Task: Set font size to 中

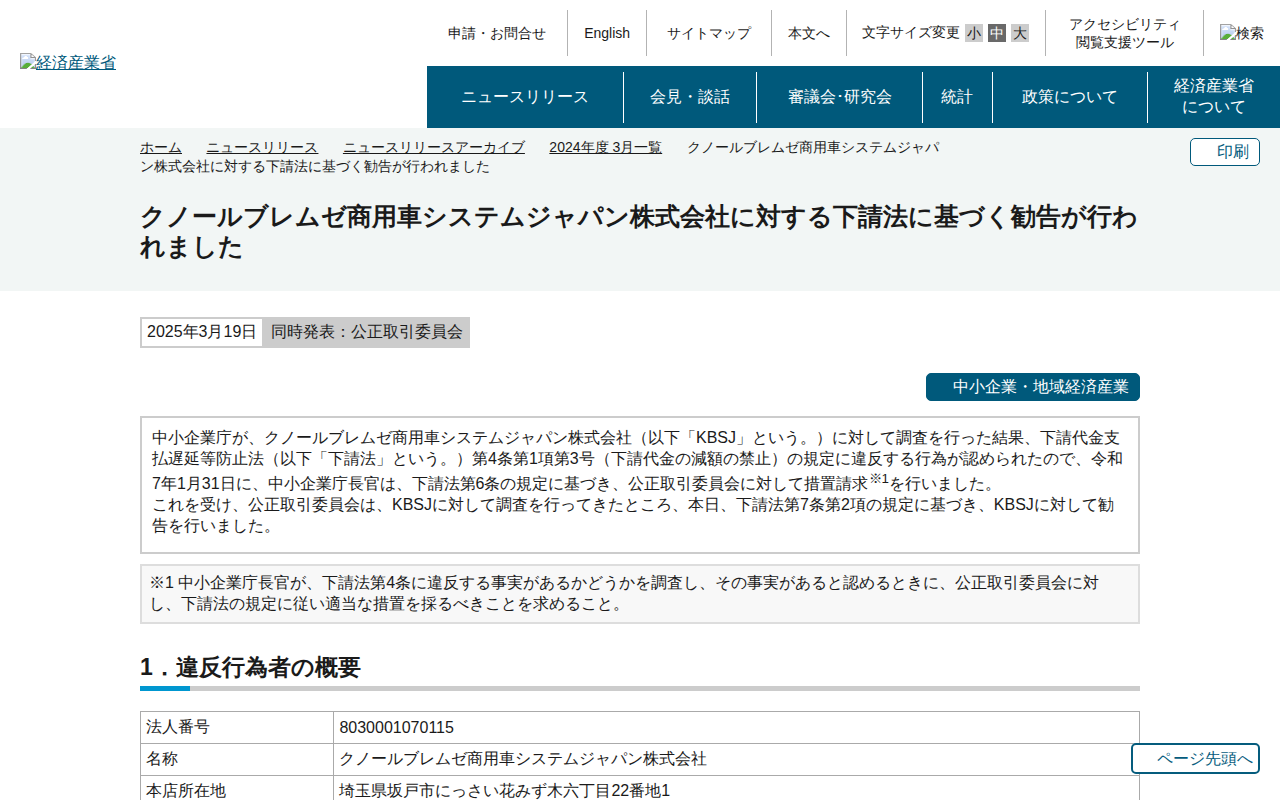Action: [997, 33]
